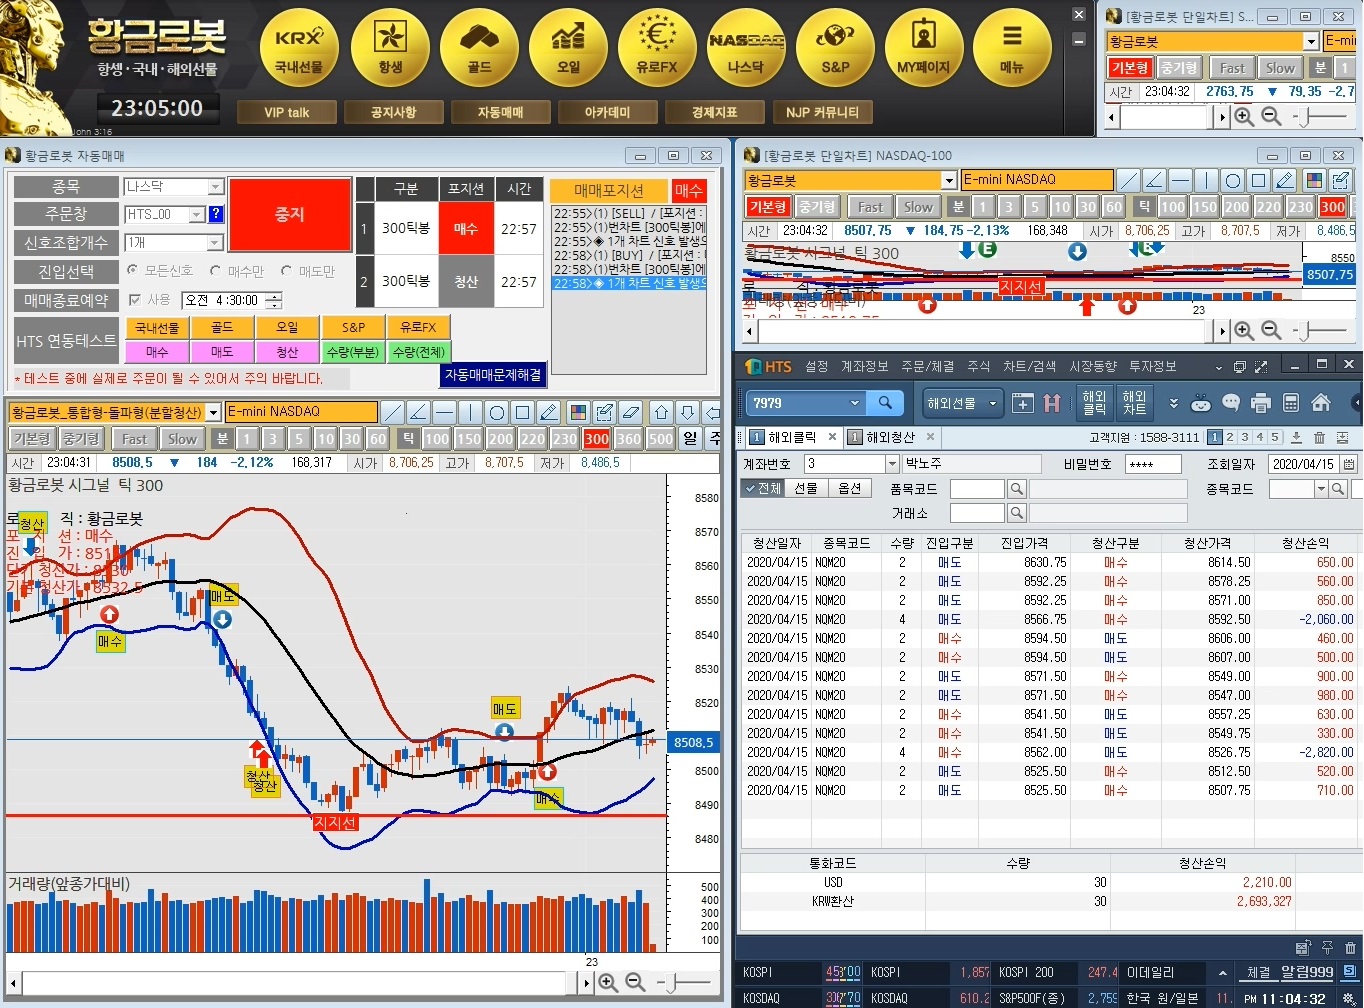Go to HTS home icon
Viewport: 1364px width, 1008px height.
pyautogui.click(x=1321, y=403)
